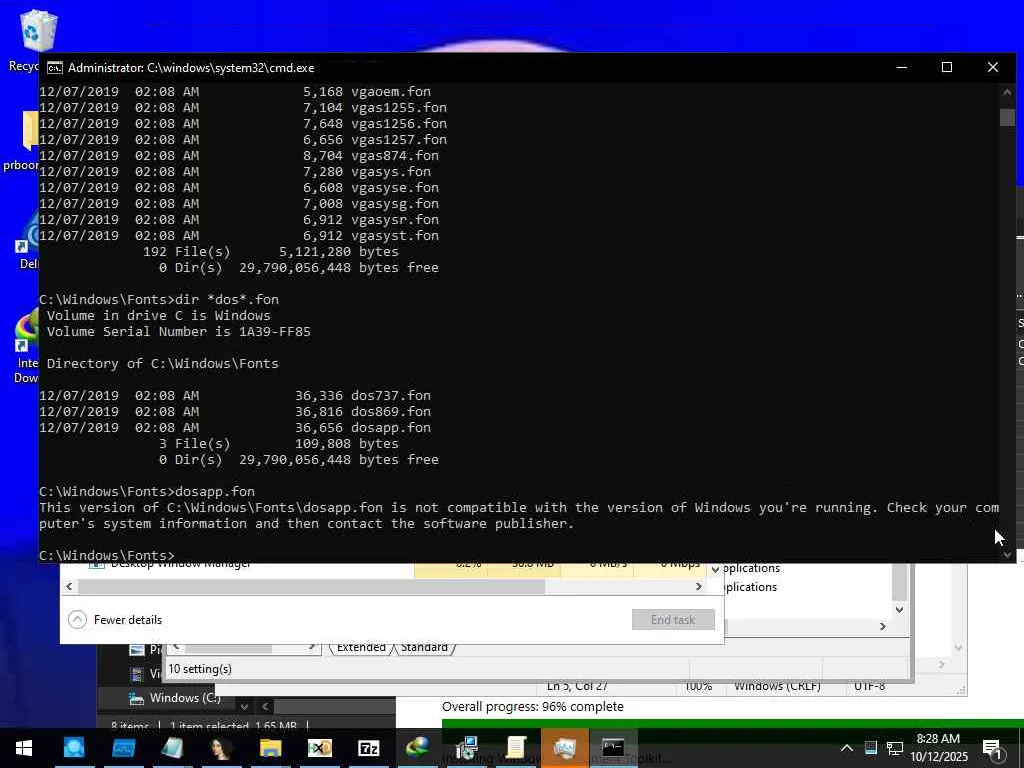Click Explorer horizontal scroll left chevron

tap(265, 706)
